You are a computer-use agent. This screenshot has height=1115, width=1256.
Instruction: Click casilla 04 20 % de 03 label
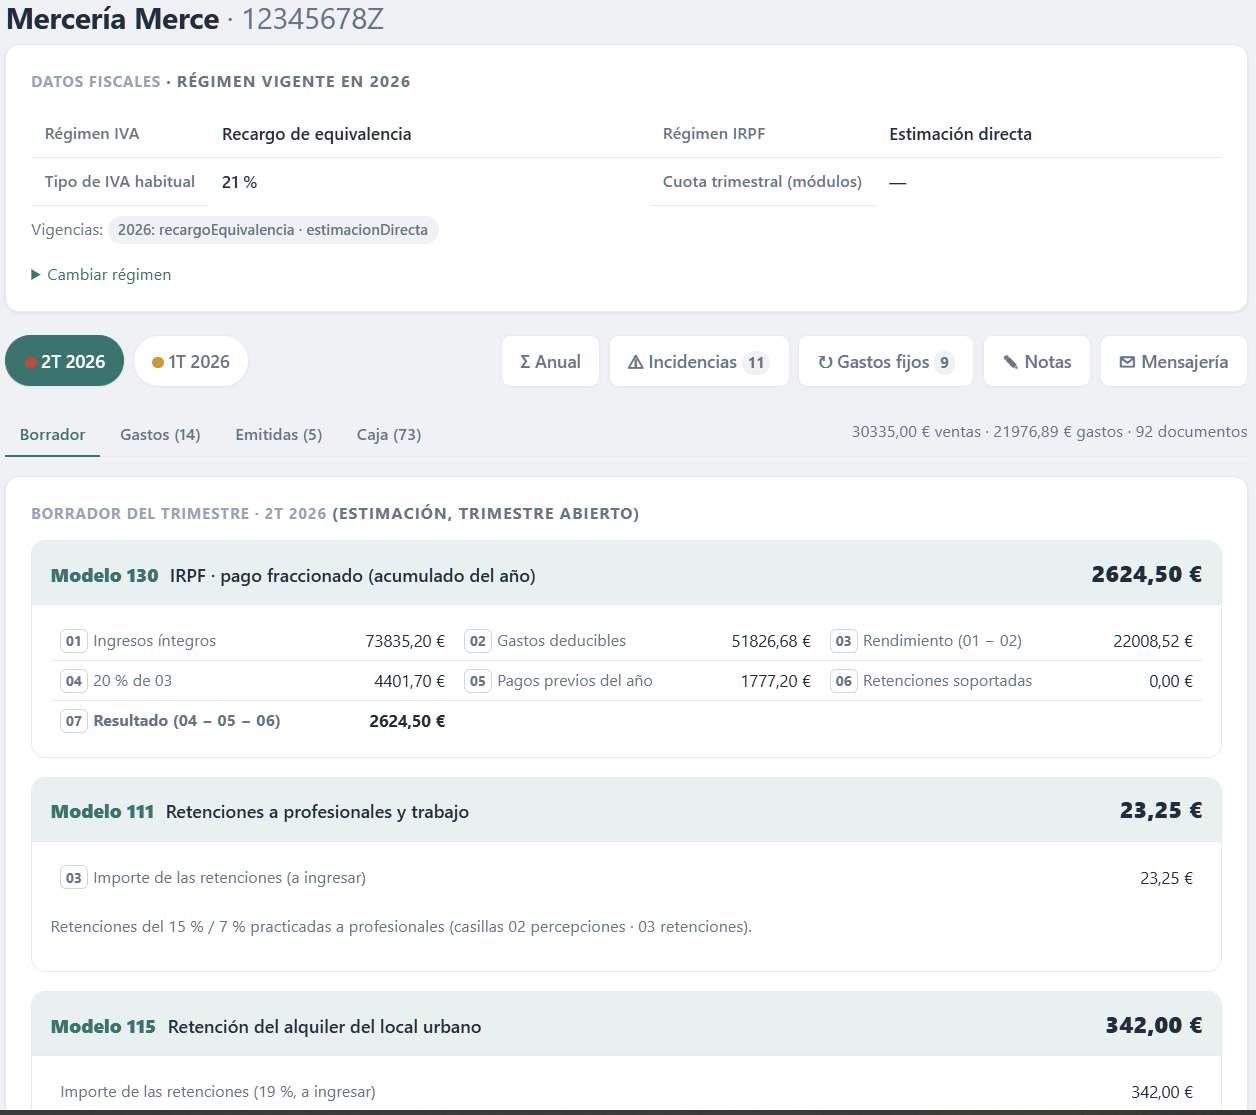pyautogui.click(x=132, y=681)
